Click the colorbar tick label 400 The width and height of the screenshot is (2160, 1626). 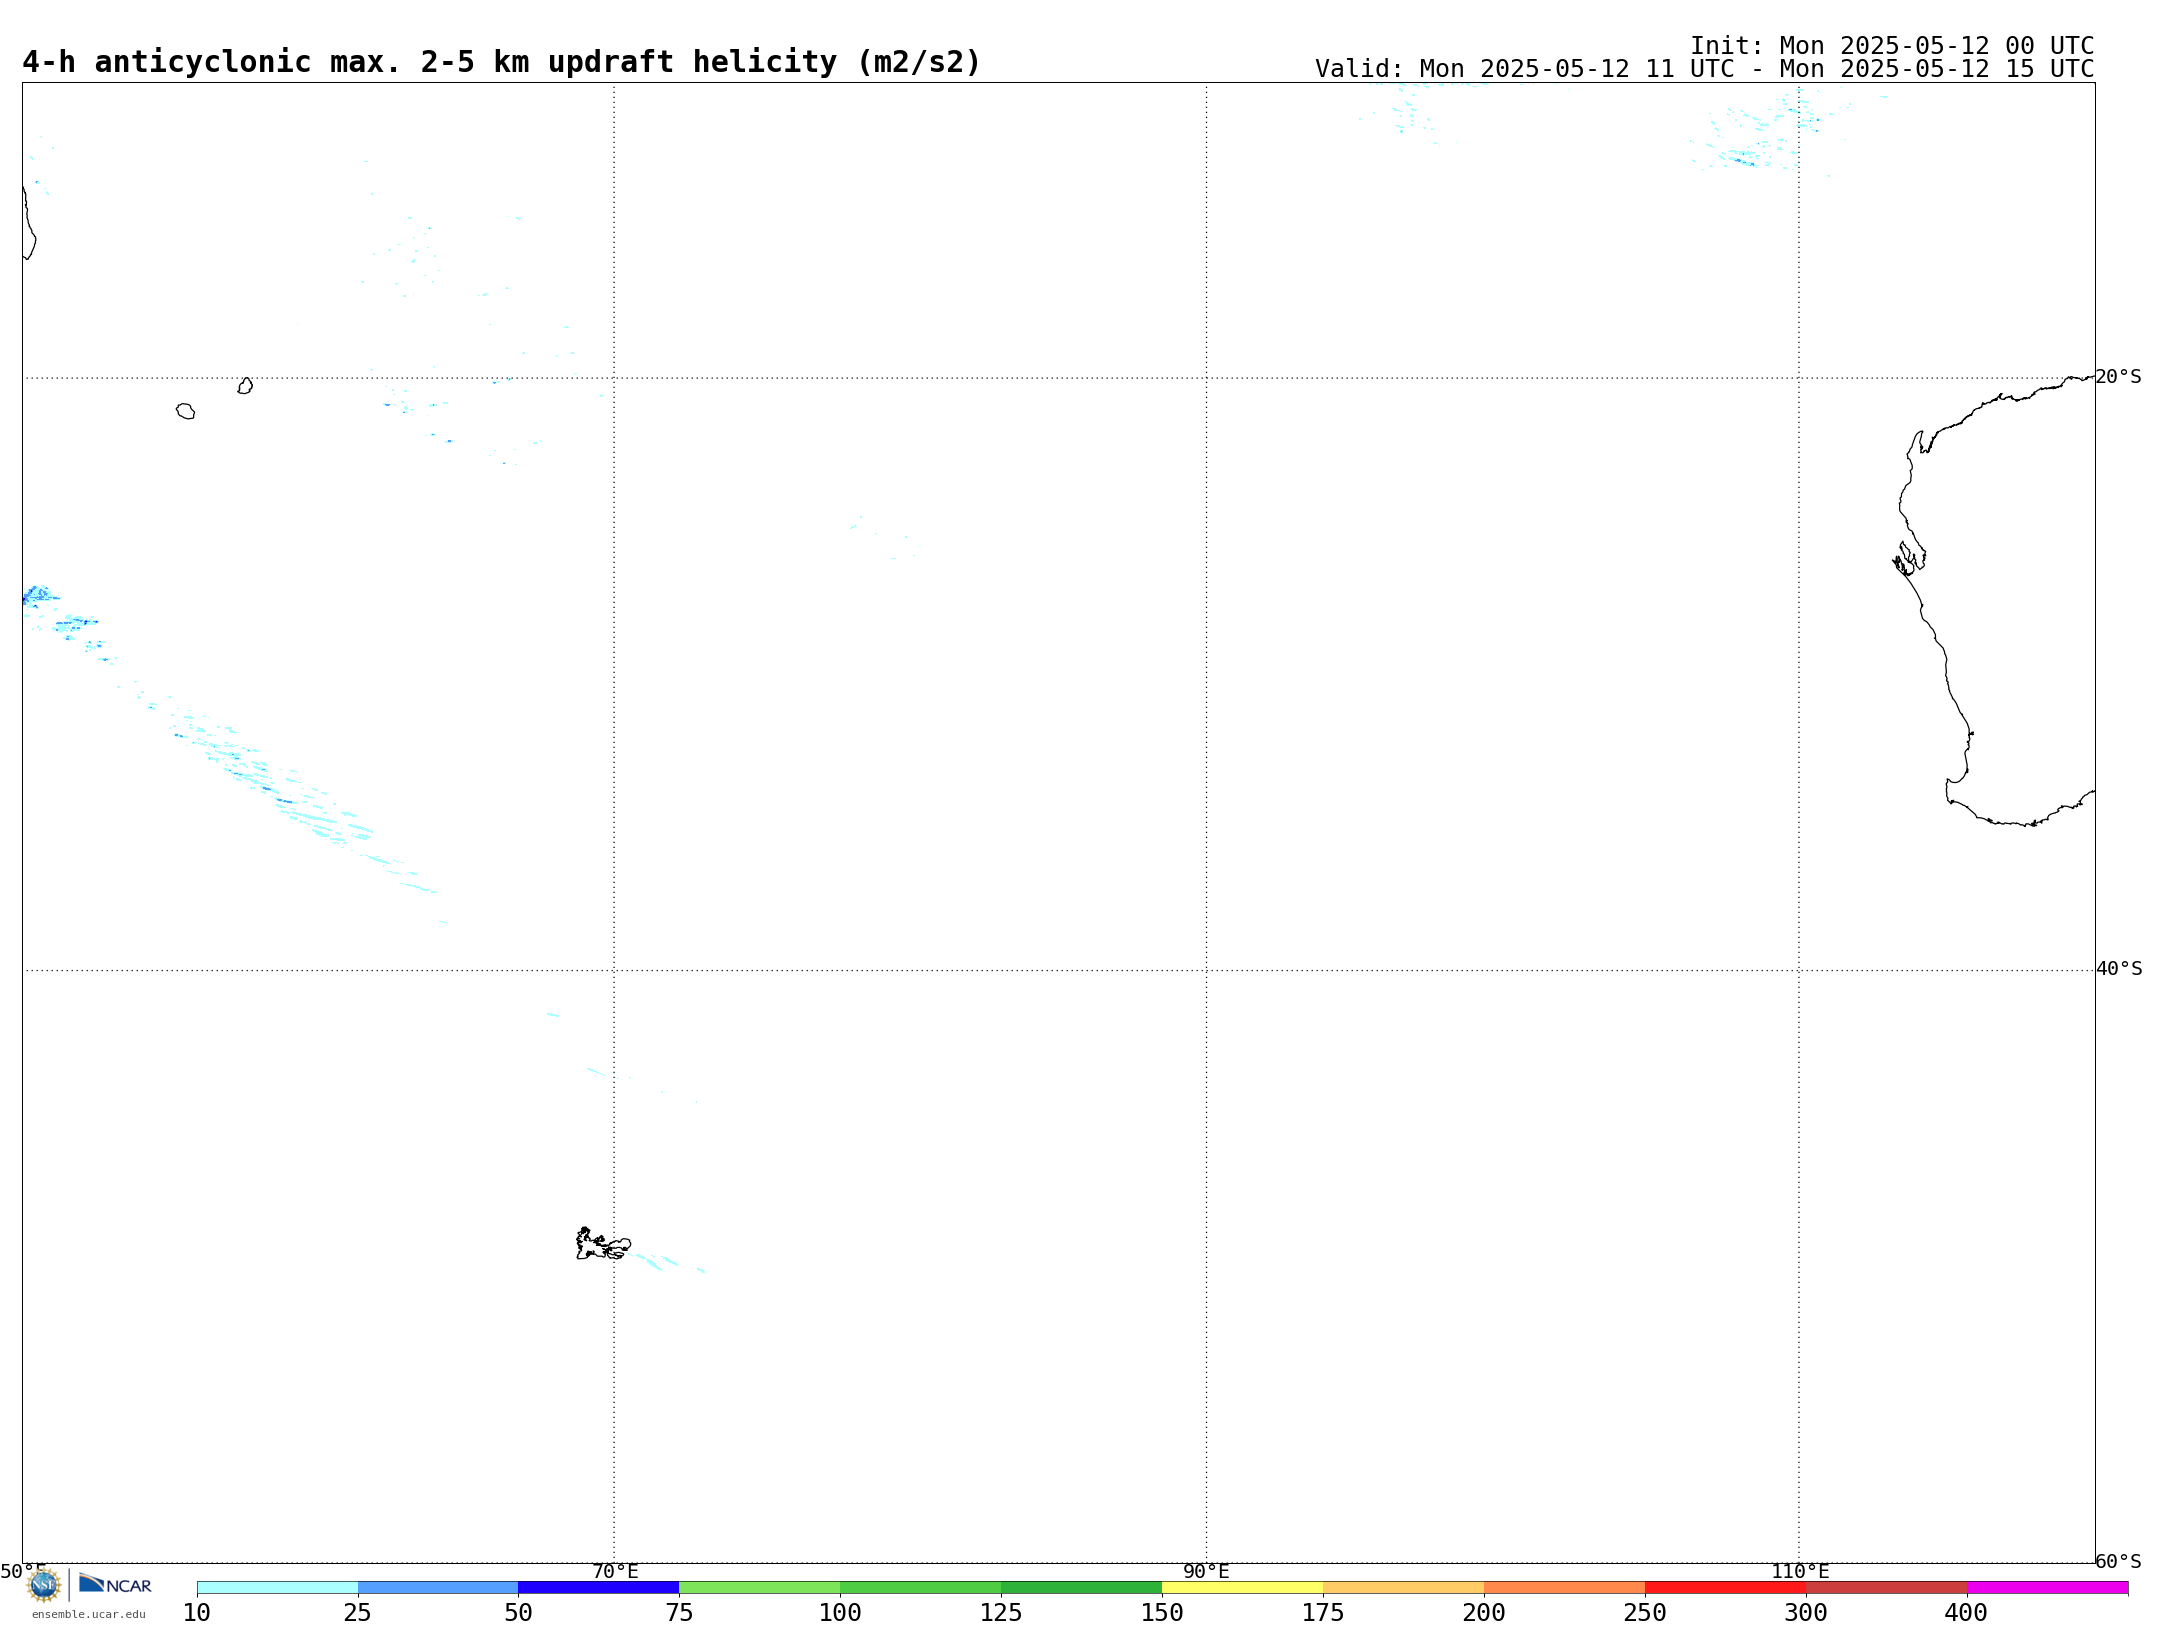1967,1613
